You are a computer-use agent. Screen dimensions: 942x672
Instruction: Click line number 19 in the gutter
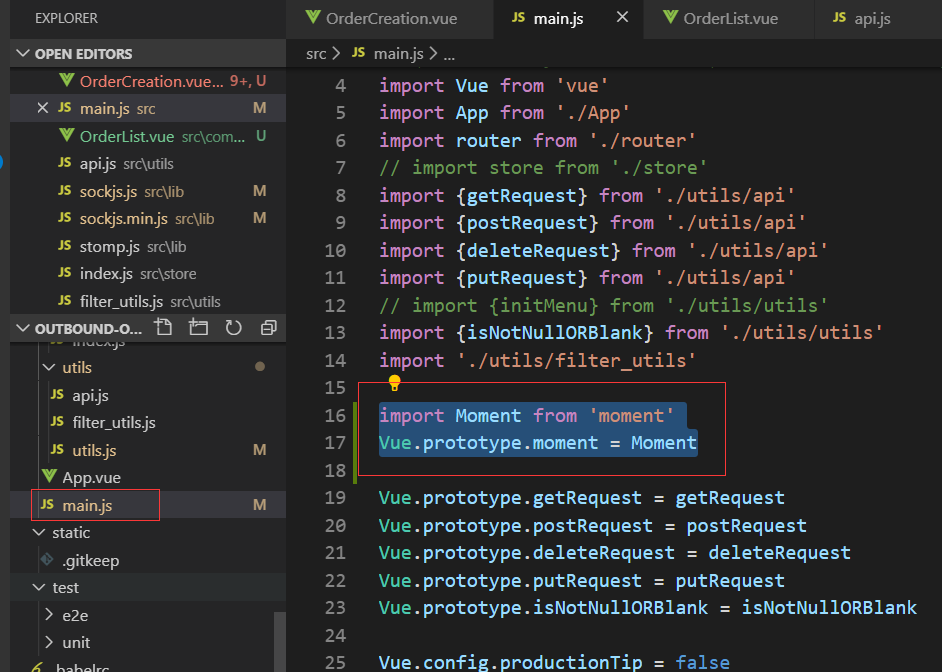pyautogui.click(x=335, y=497)
